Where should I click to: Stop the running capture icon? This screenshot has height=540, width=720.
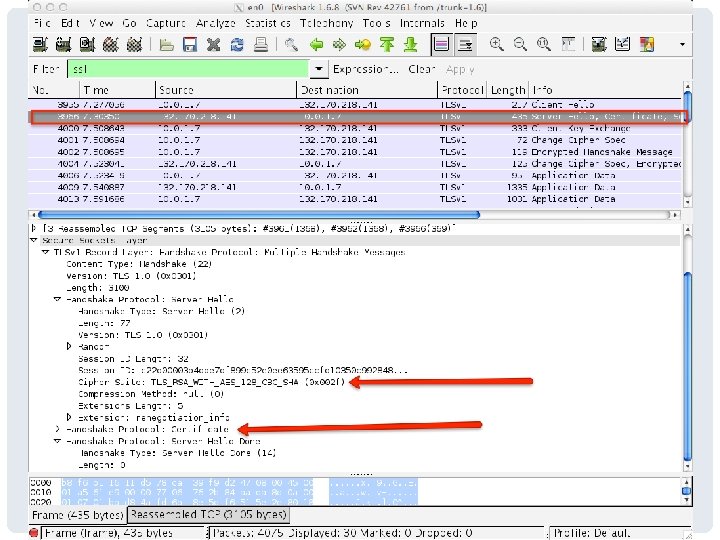[x=111, y=45]
